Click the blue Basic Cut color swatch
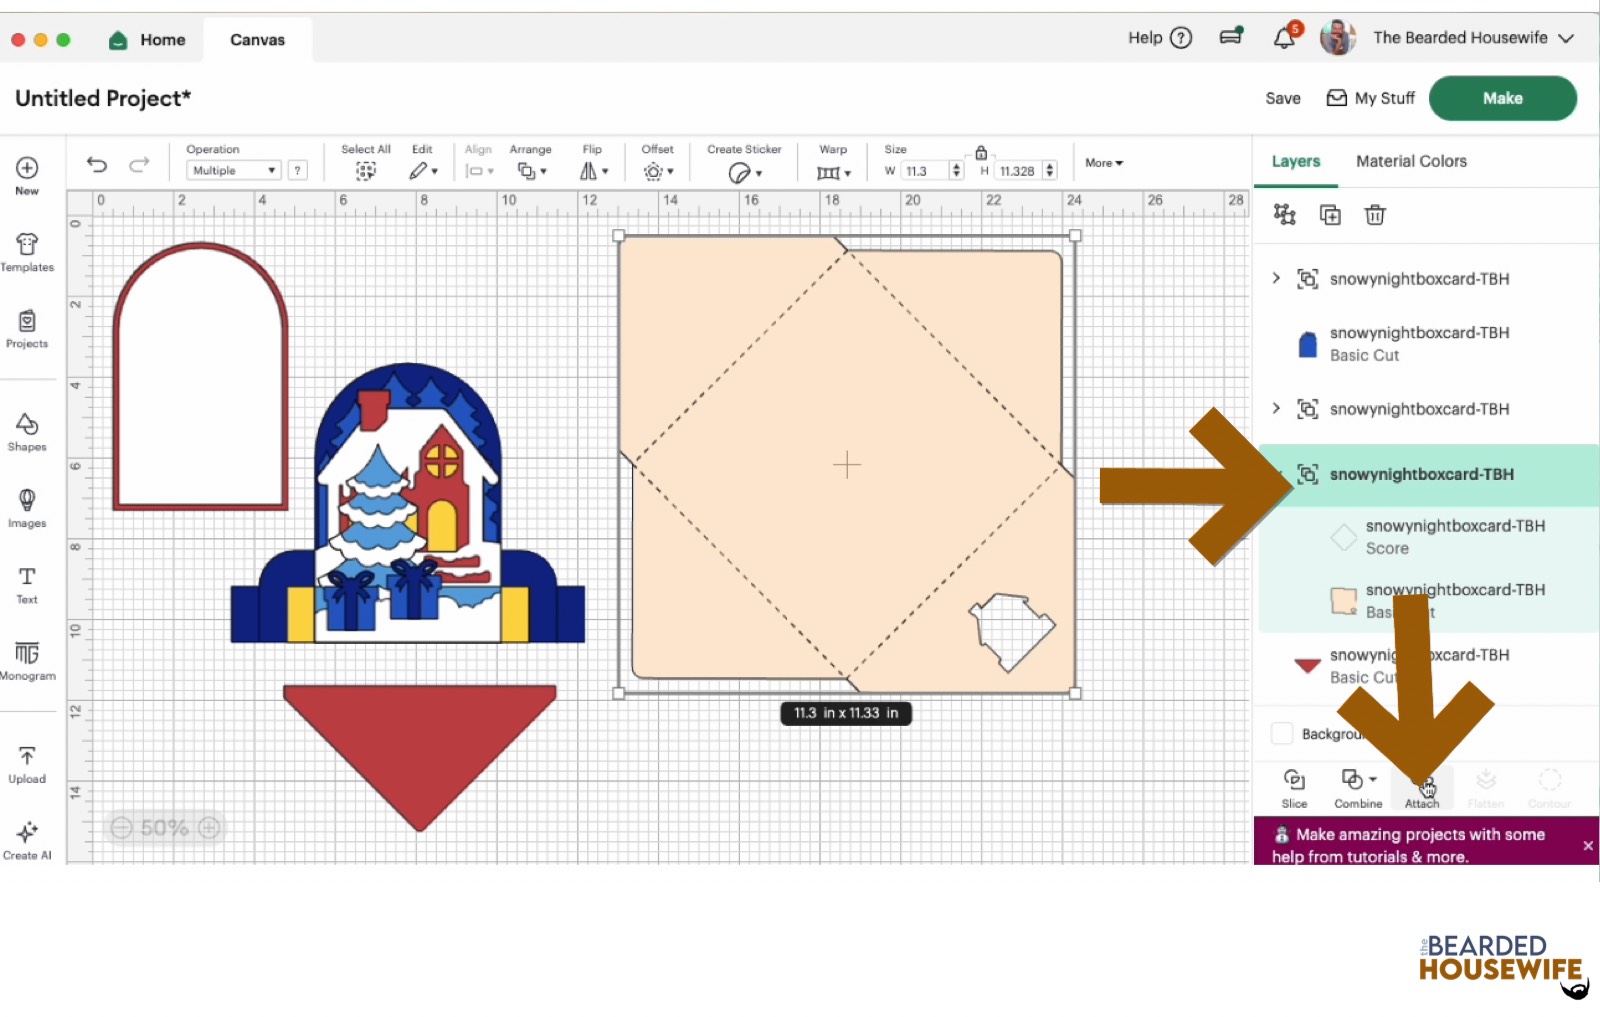The height and width of the screenshot is (1017, 1600). tap(1307, 344)
